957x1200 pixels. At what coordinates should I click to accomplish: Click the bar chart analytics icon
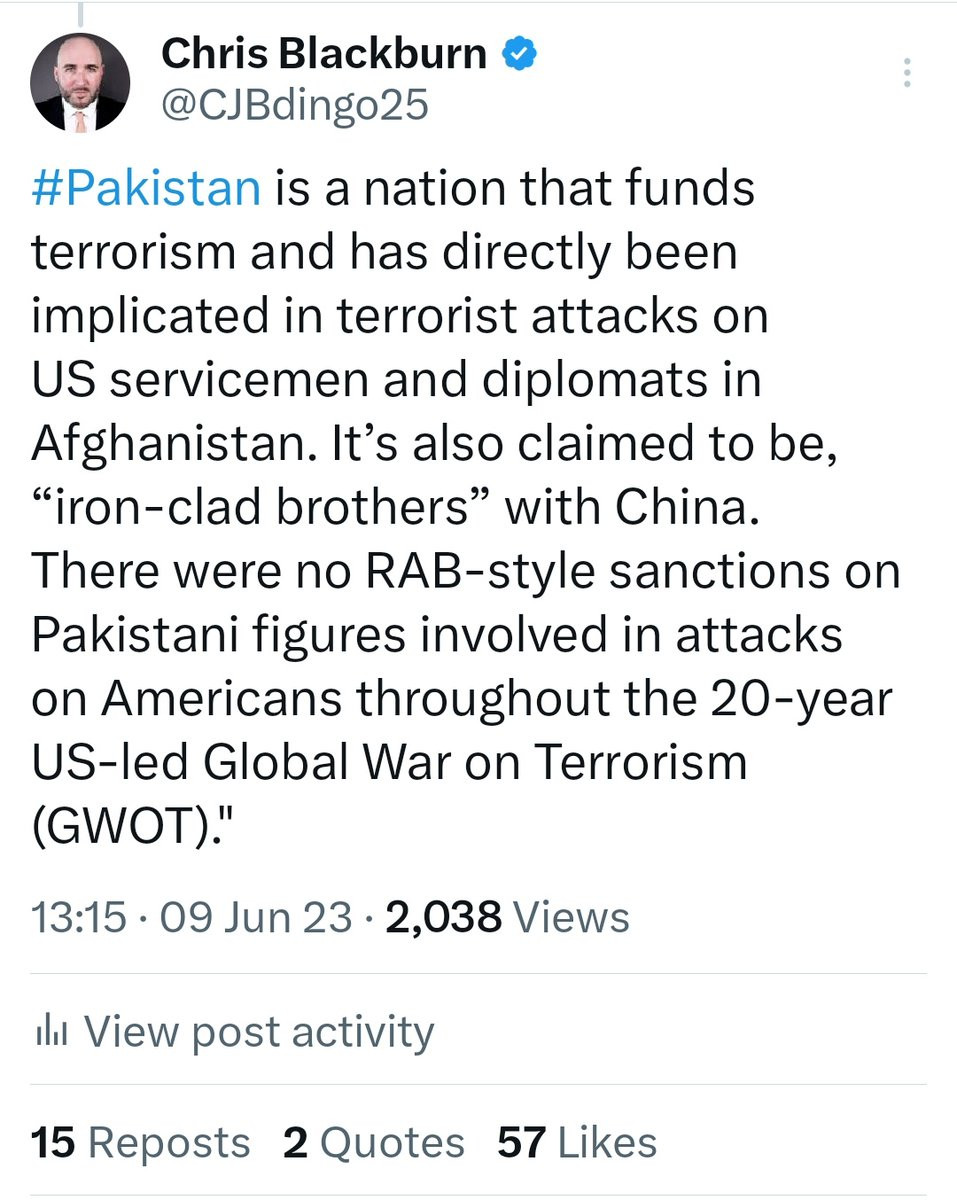coord(50,1030)
